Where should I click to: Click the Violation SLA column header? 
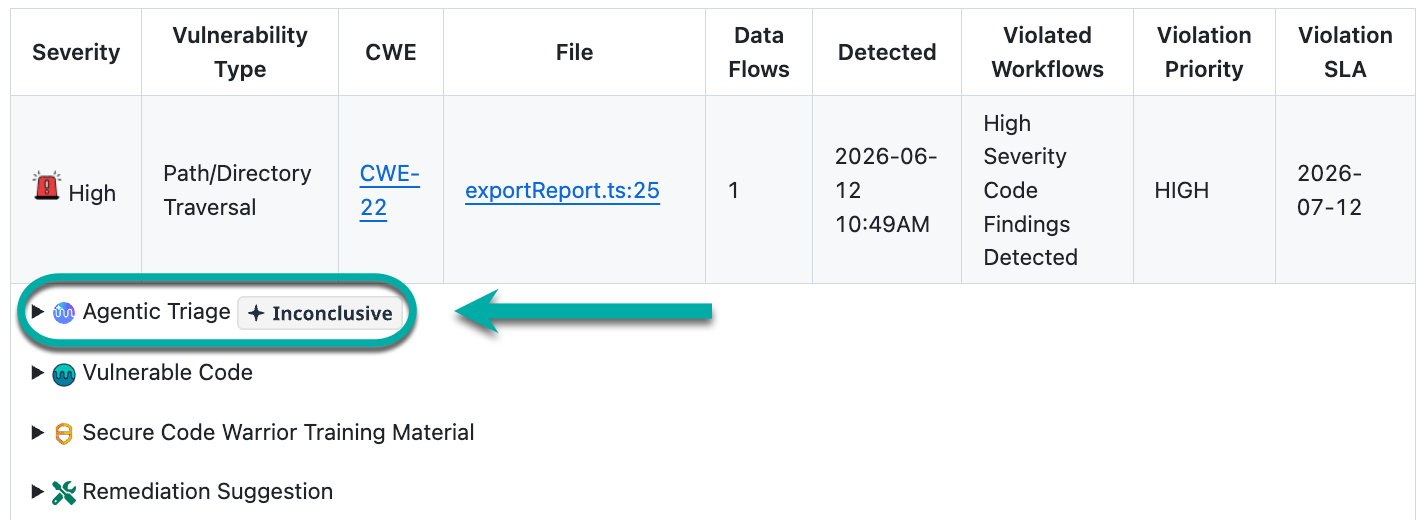[1345, 52]
